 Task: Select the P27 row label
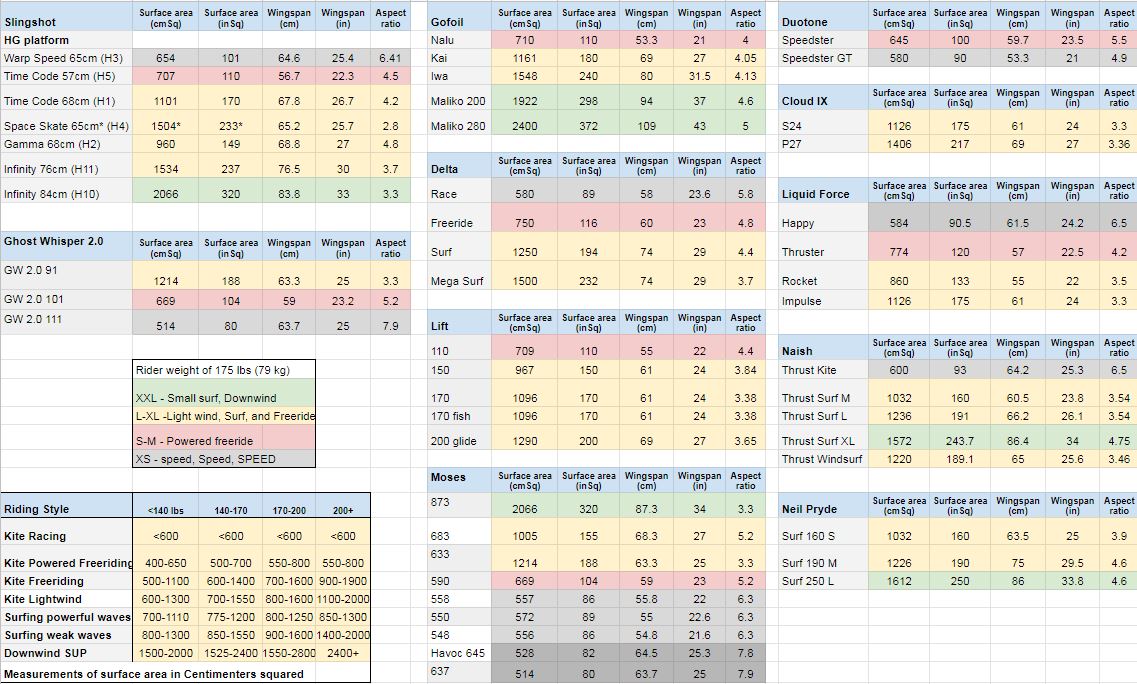[823, 144]
